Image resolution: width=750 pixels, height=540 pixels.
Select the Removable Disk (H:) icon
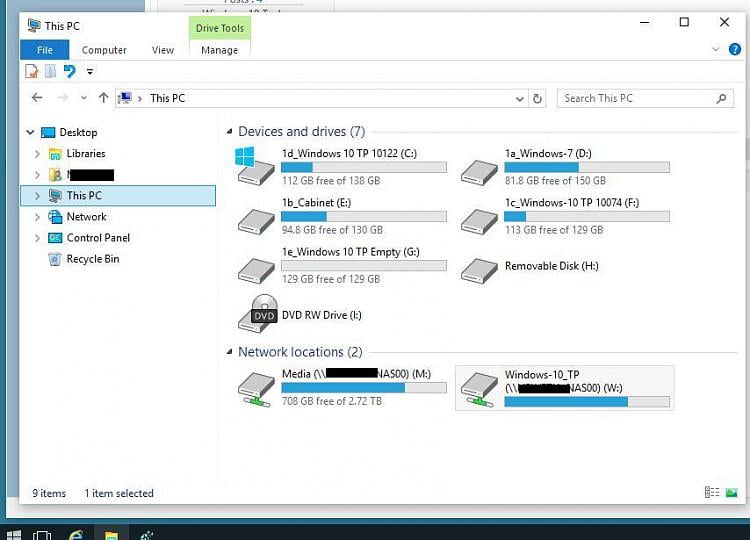coord(479,271)
